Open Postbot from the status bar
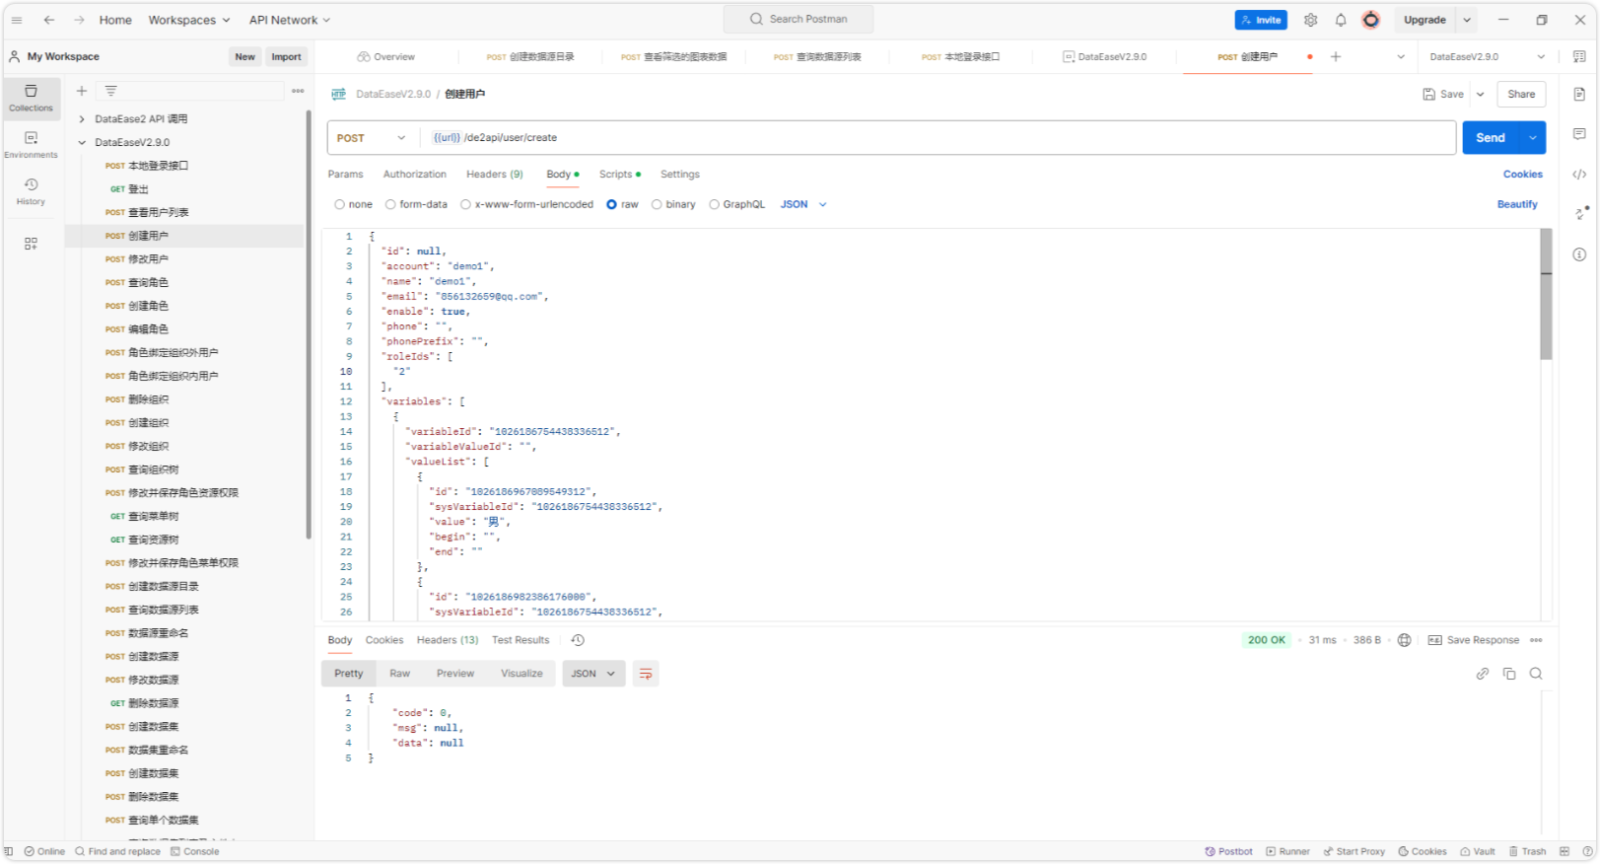 [x=1229, y=852]
